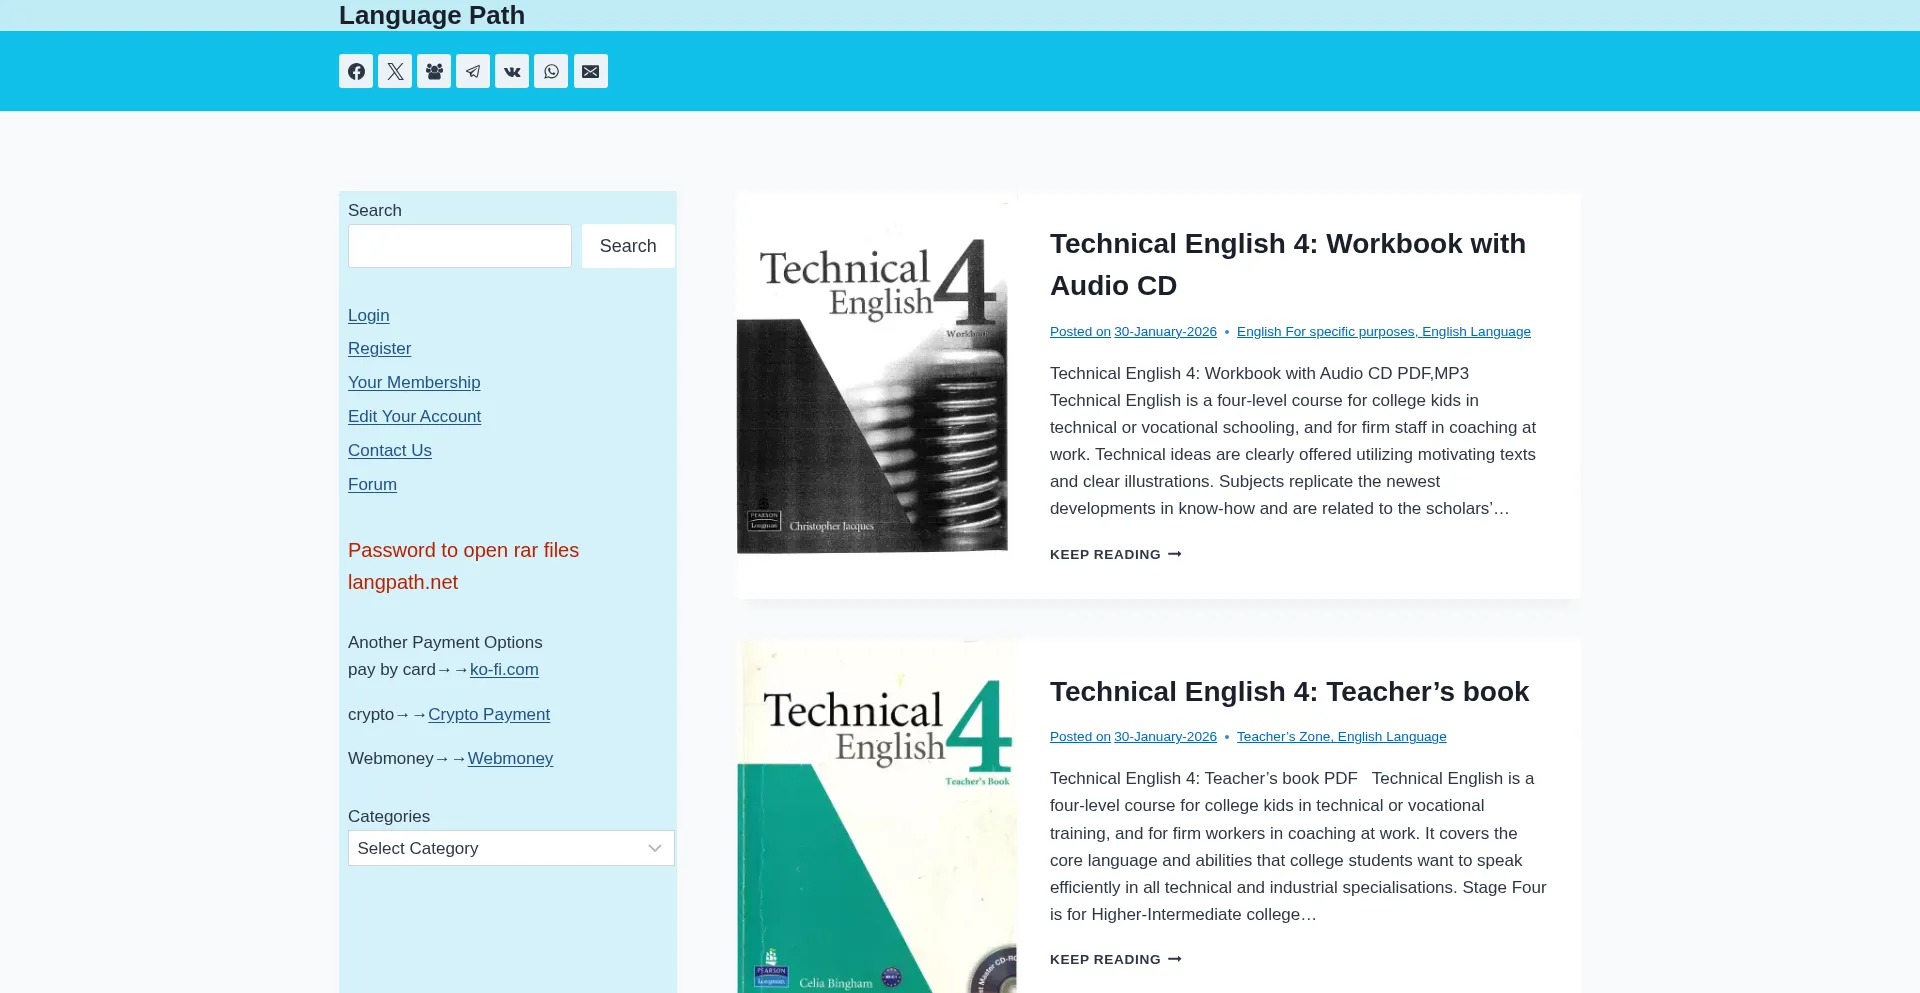
Task: Open the Forum link
Action: (x=372, y=484)
